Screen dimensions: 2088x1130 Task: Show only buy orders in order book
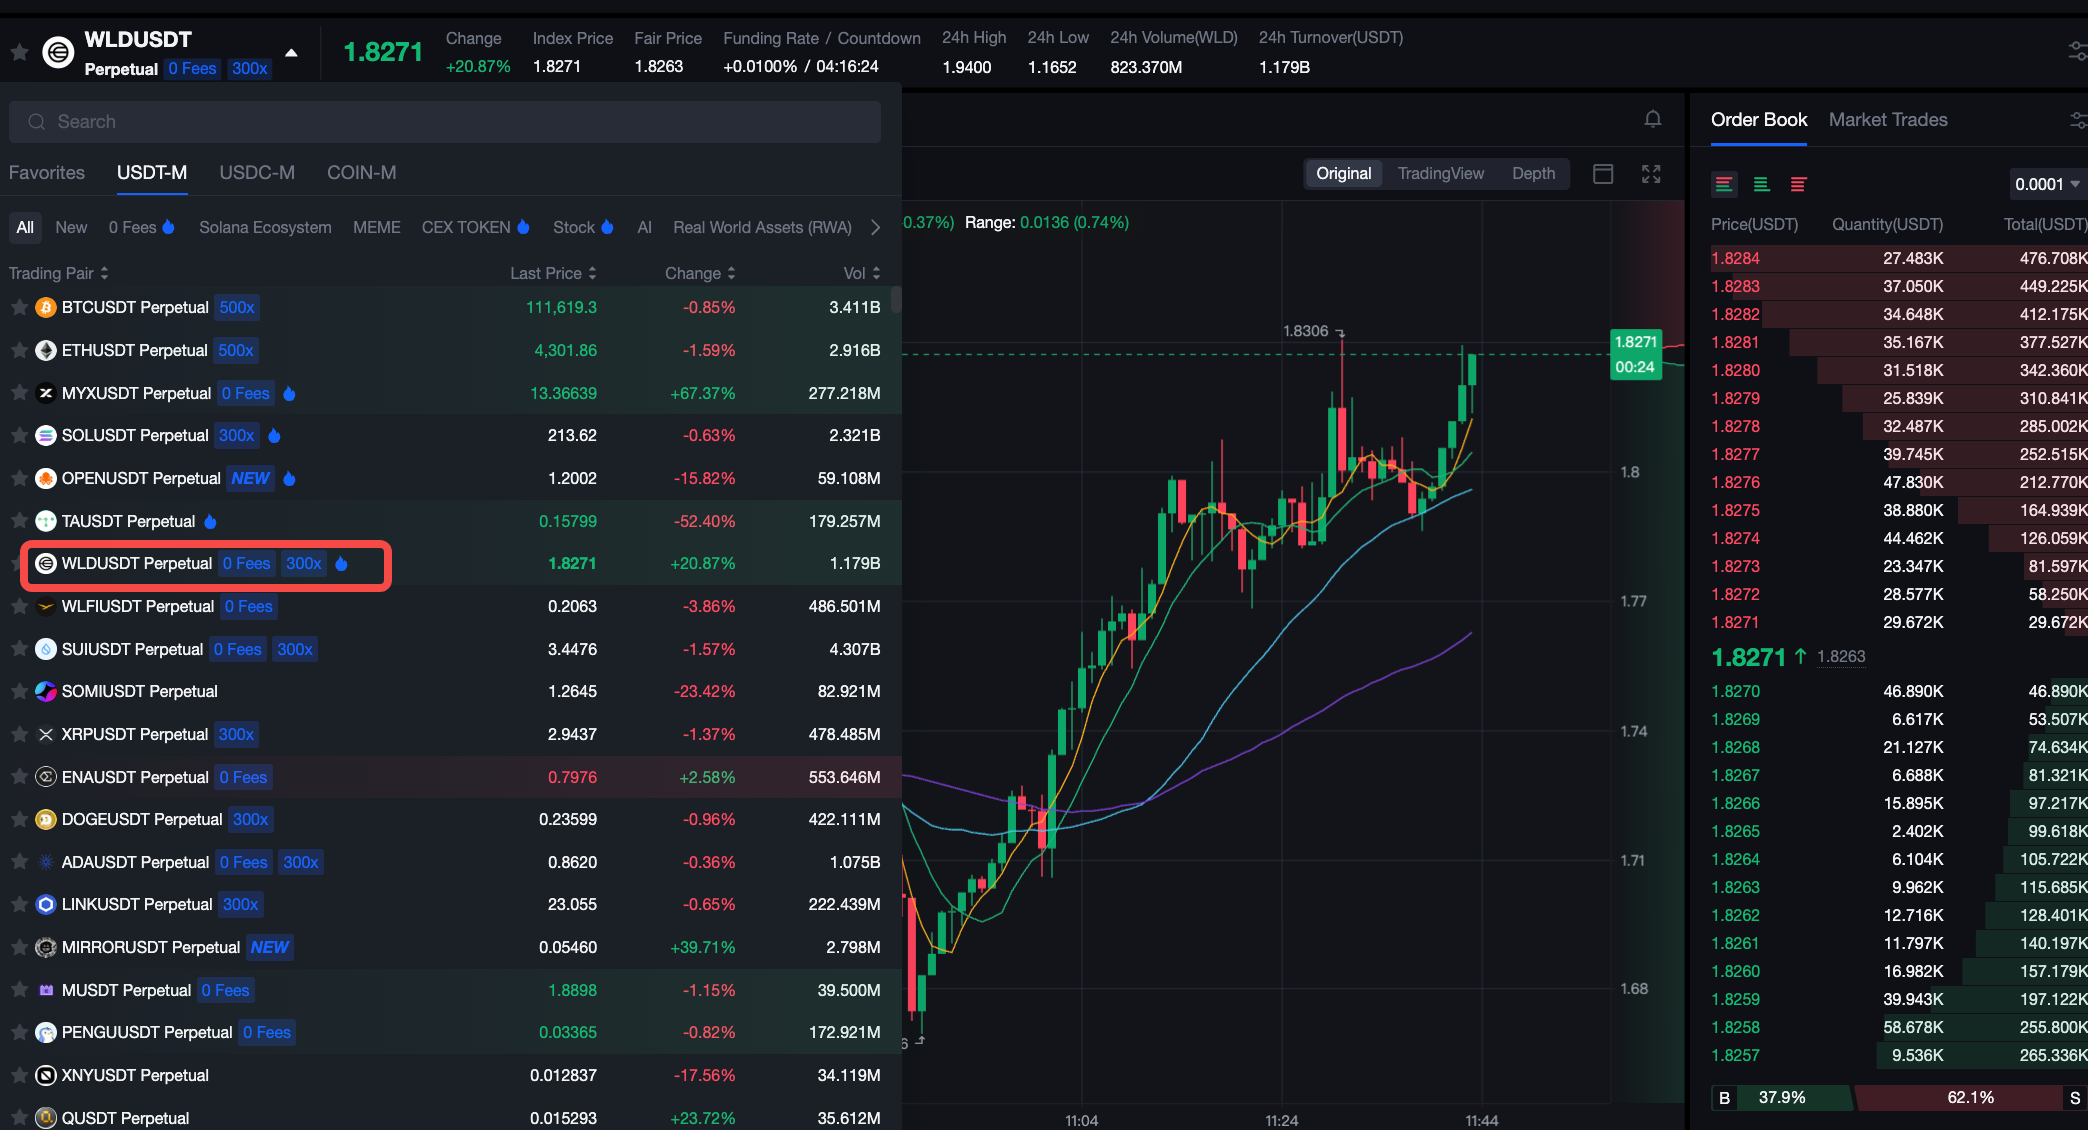pyautogui.click(x=1761, y=184)
